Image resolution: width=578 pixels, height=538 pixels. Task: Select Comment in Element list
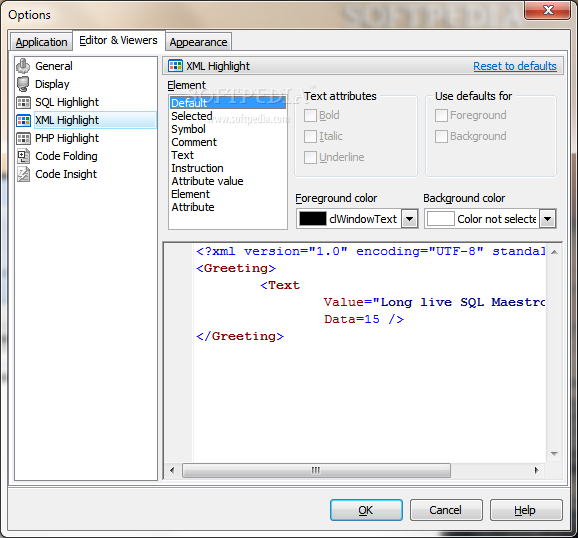(x=228, y=142)
